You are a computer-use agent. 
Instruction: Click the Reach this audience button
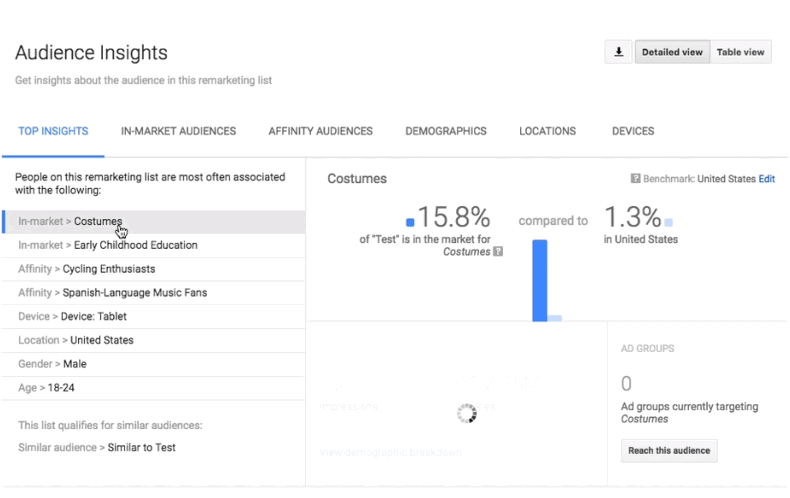click(x=669, y=451)
